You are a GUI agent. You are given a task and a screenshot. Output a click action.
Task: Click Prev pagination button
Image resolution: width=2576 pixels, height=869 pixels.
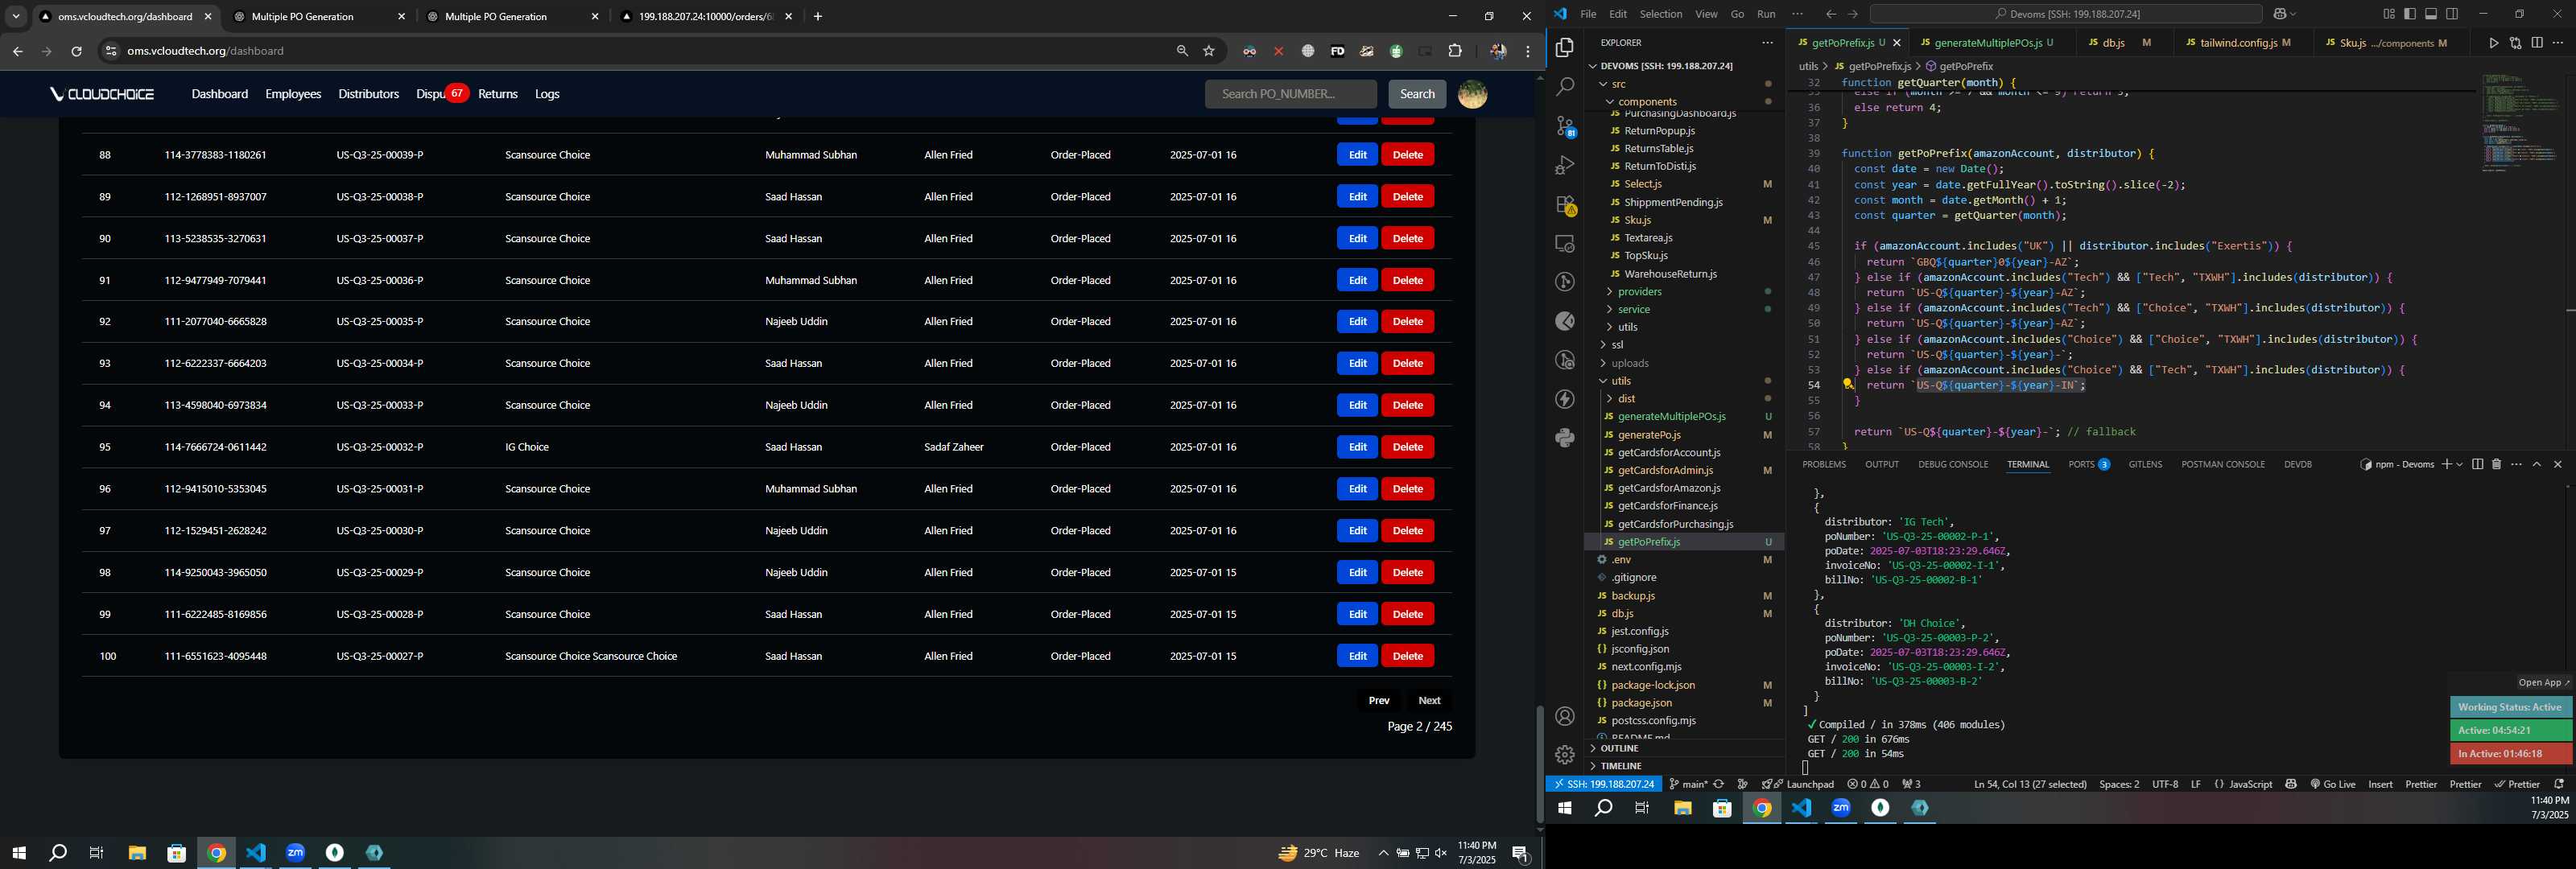click(1379, 700)
